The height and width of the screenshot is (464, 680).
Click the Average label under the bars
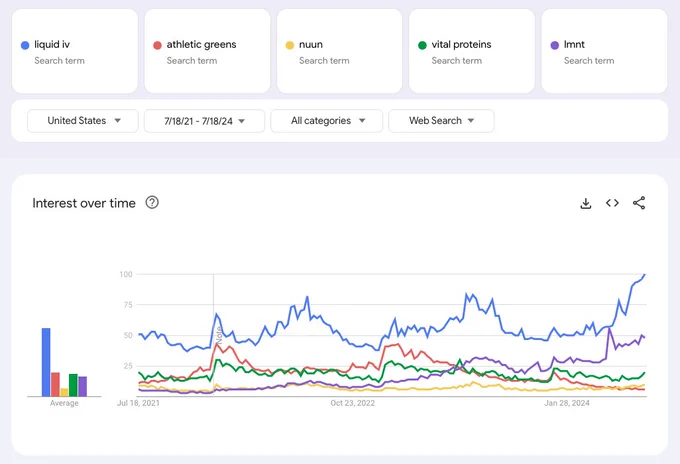click(x=64, y=403)
